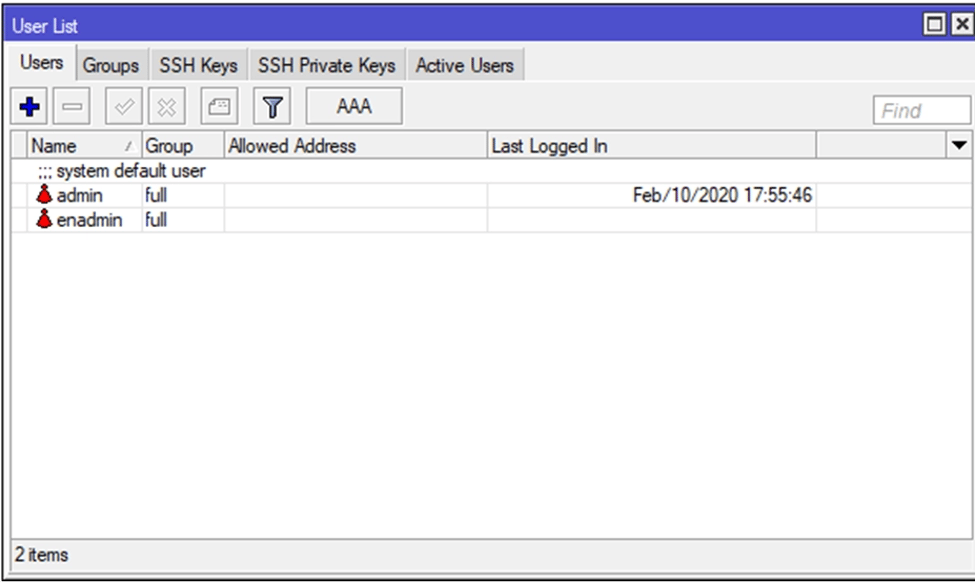Image resolution: width=979 pixels, height=583 pixels.
Task: Sort by Allowed Address column header
Action: [356, 146]
